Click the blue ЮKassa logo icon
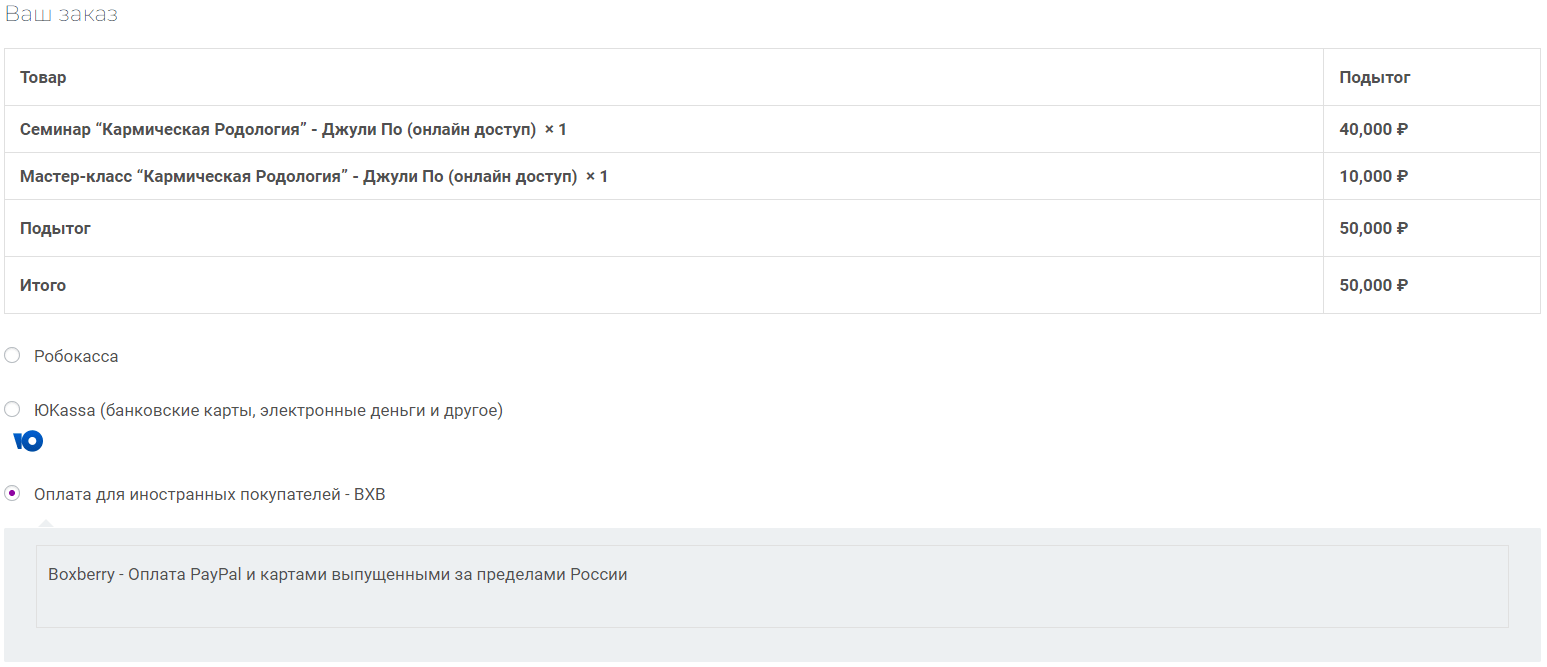Viewport: 1547px width, 667px height. coord(28,441)
